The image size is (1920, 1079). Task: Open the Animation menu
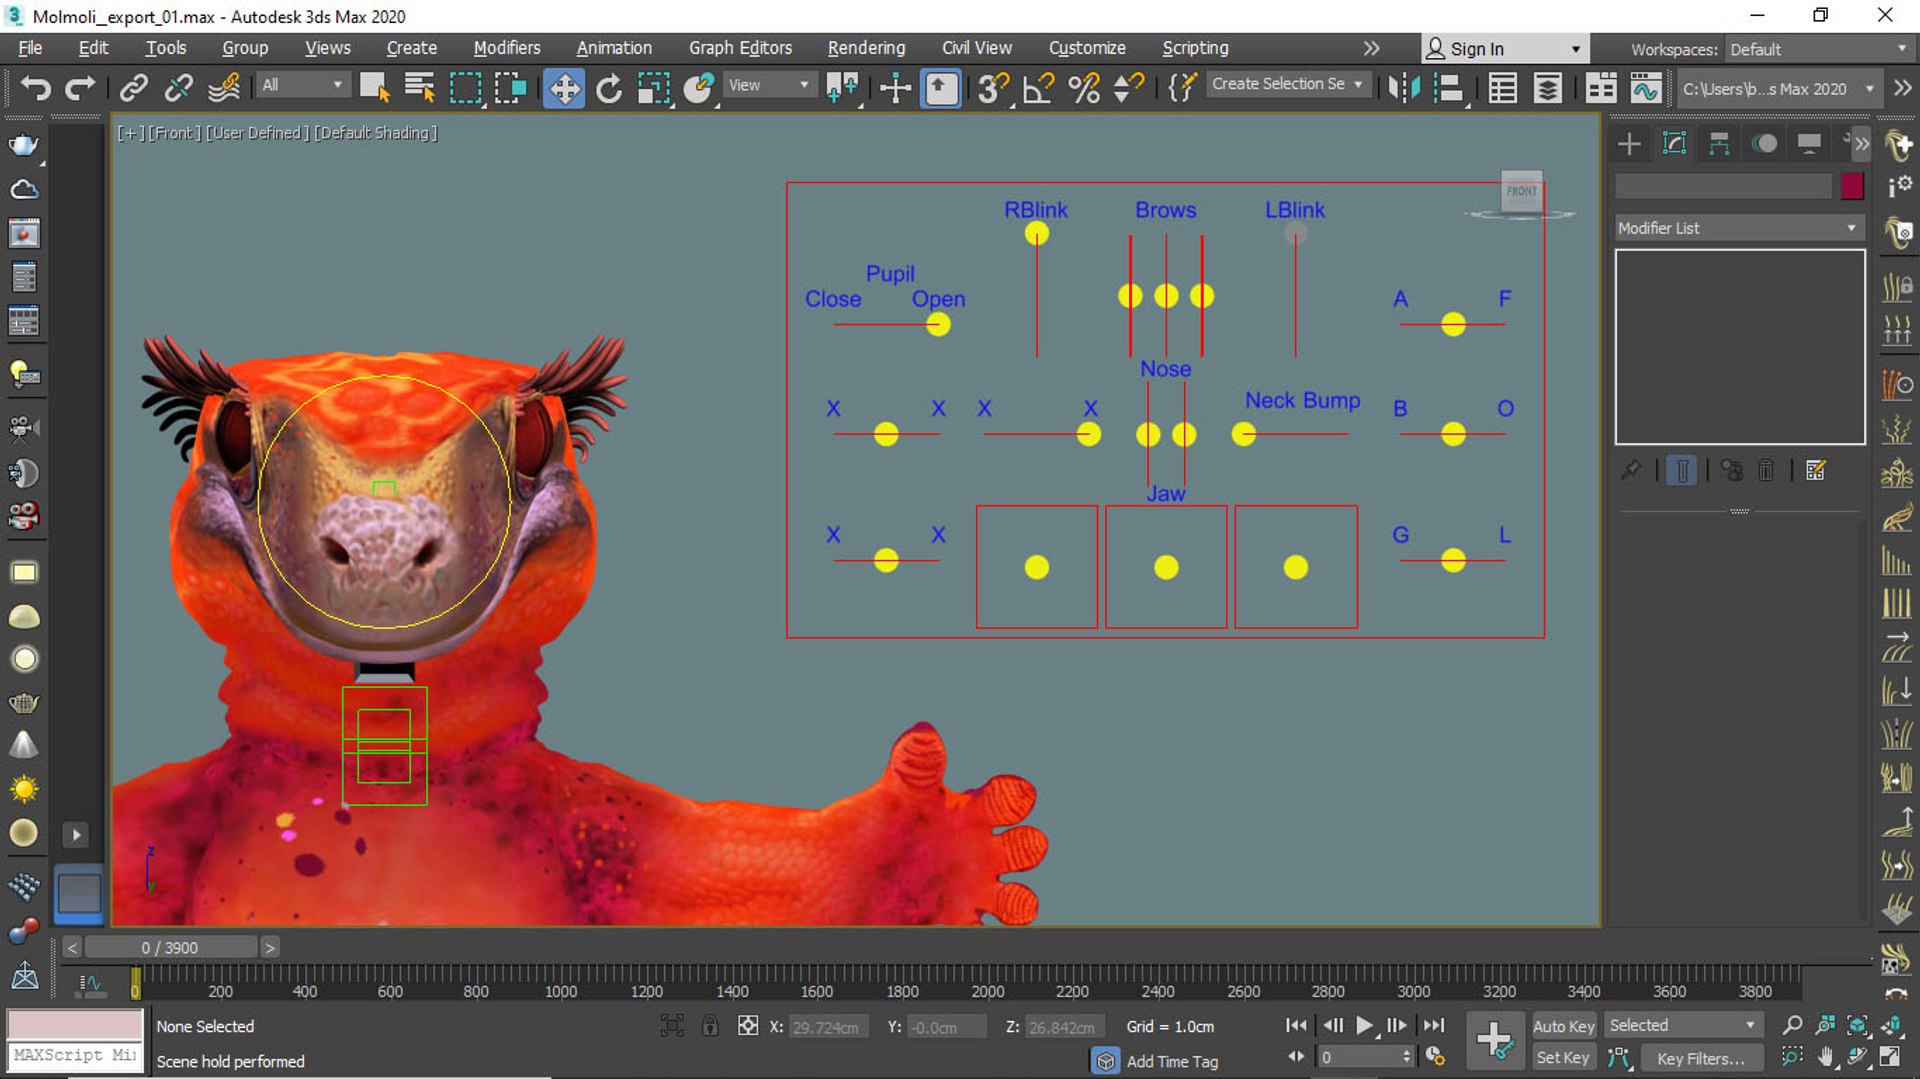tap(614, 48)
